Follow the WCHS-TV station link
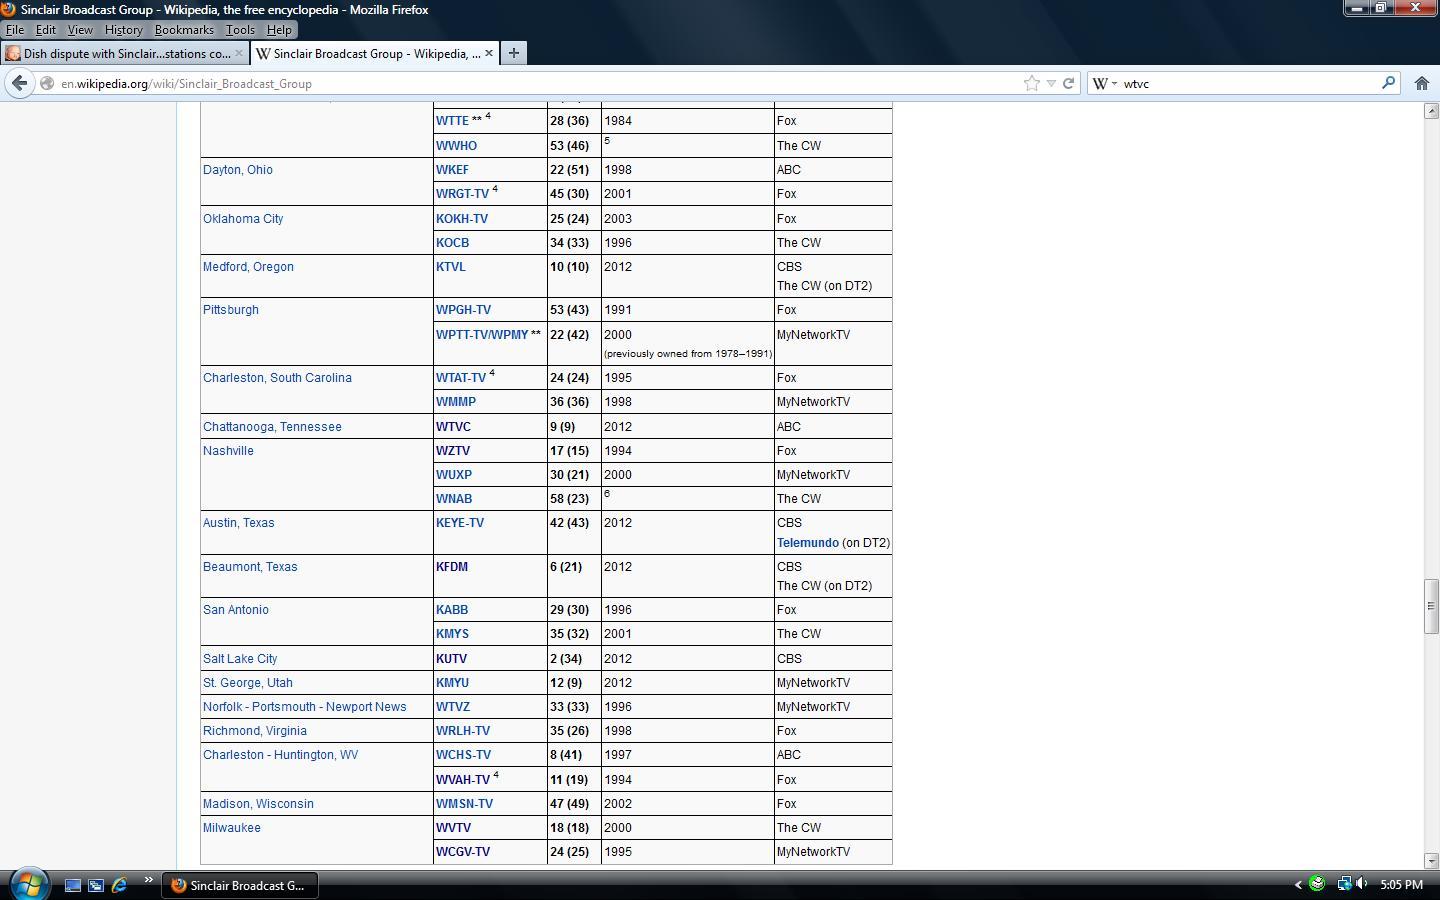This screenshot has height=900, width=1440. (x=463, y=755)
